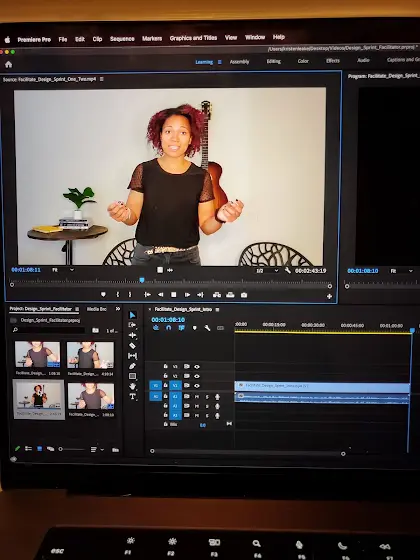
Task: Click the Overwrite button in Source monitor
Action: (230, 295)
